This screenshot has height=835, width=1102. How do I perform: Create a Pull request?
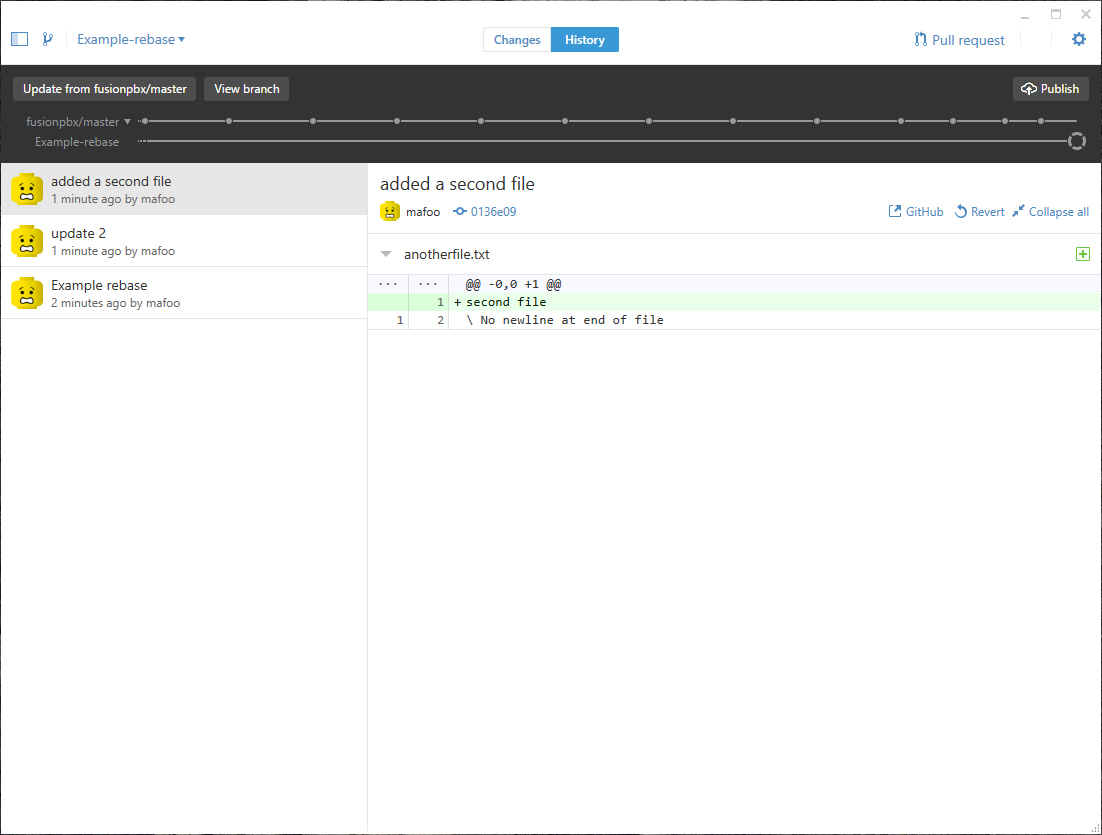(959, 40)
